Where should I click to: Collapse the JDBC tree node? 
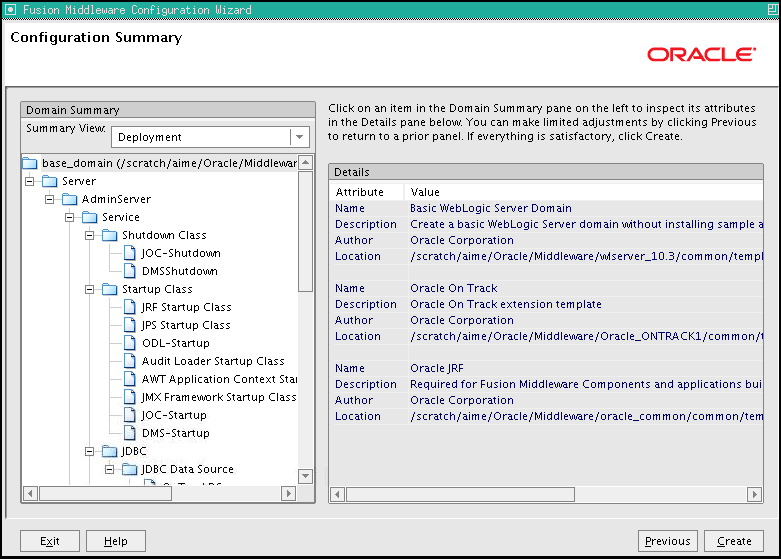pyautogui.click(x=90, y=451)
